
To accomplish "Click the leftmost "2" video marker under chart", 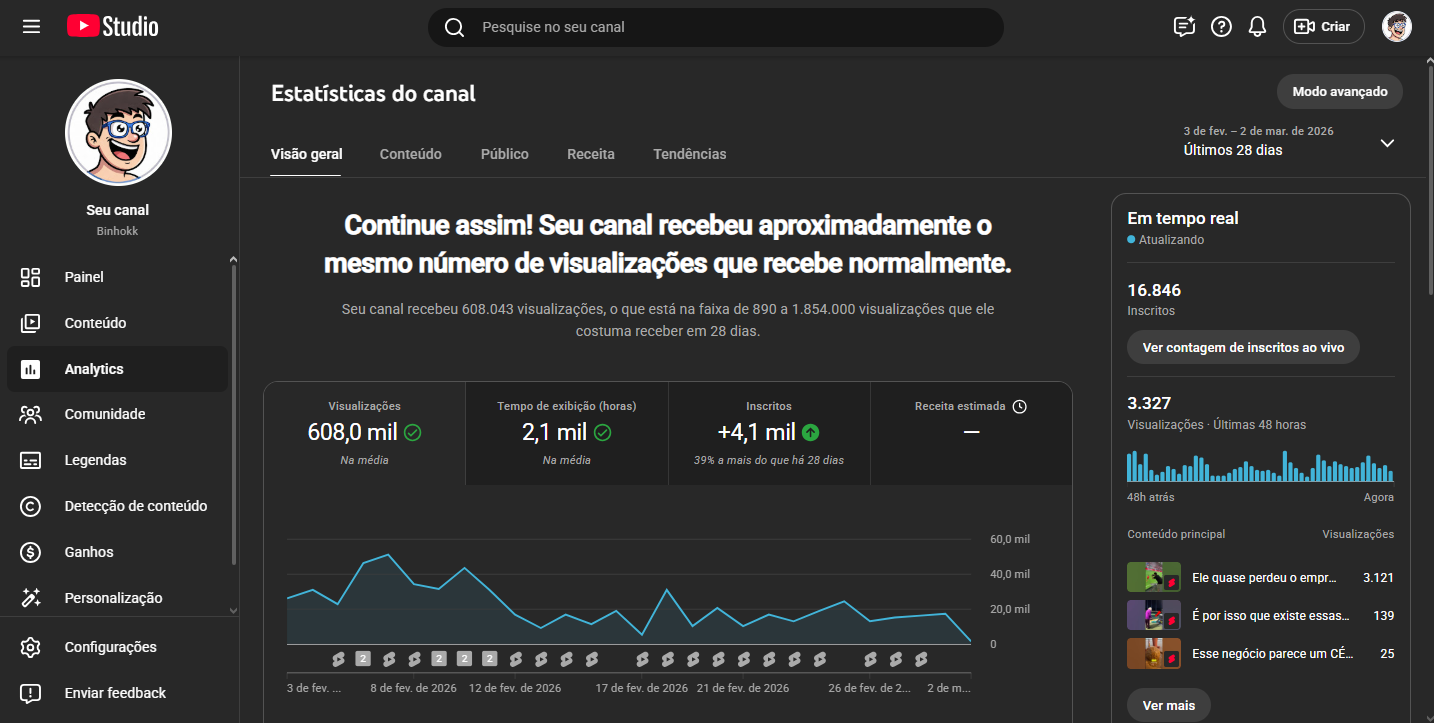I will [363, 659].
